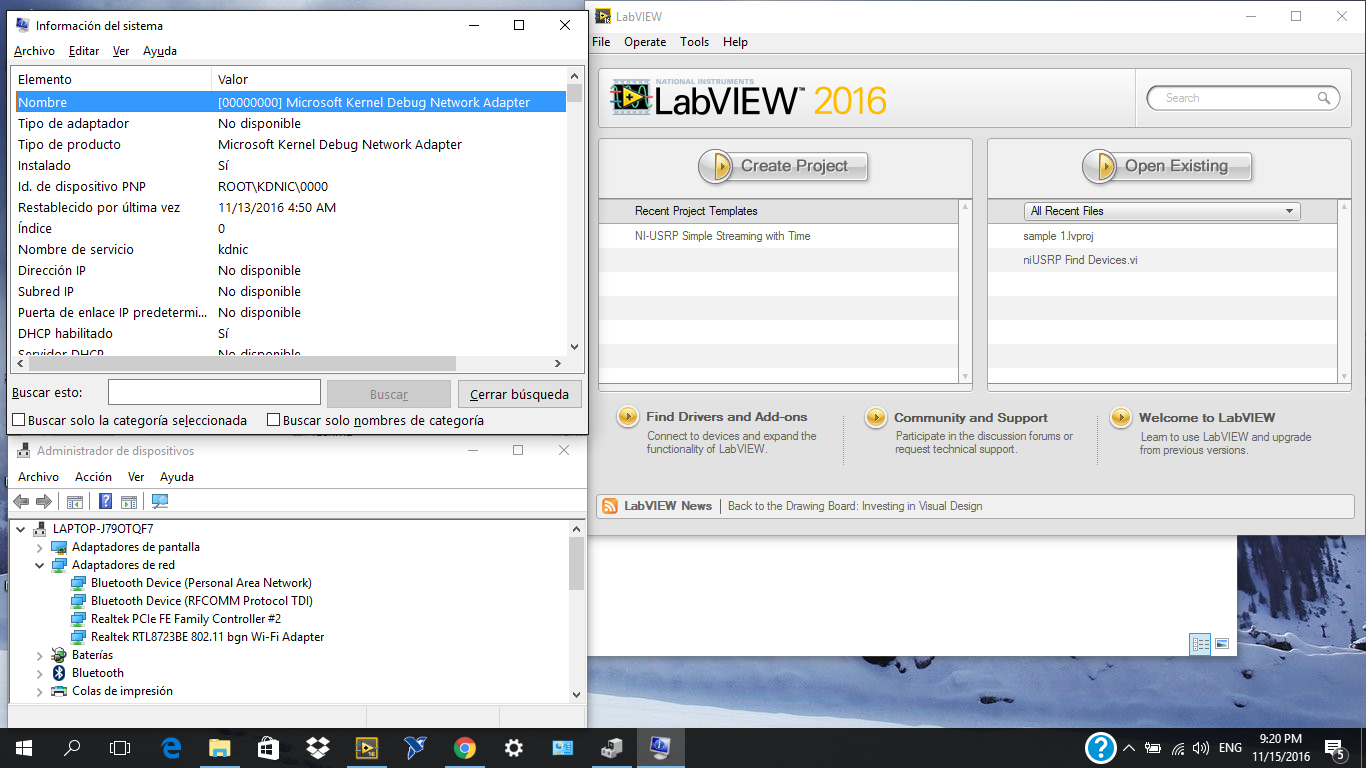Open Acción menu in Administrador de dispositivos
This screenshot has height=768, width=1366.
[x=93, y=477]
